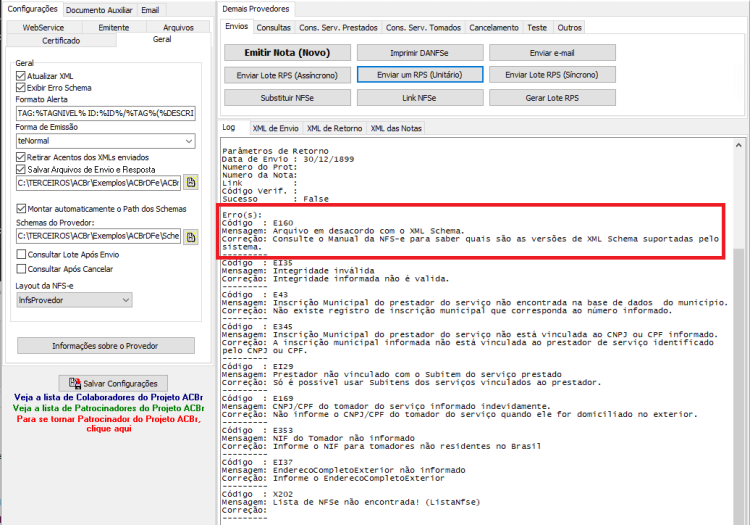
Task: Click Enviar um RPS (Unitário) button
Action: pyautogui.click(x=419, y=75)
